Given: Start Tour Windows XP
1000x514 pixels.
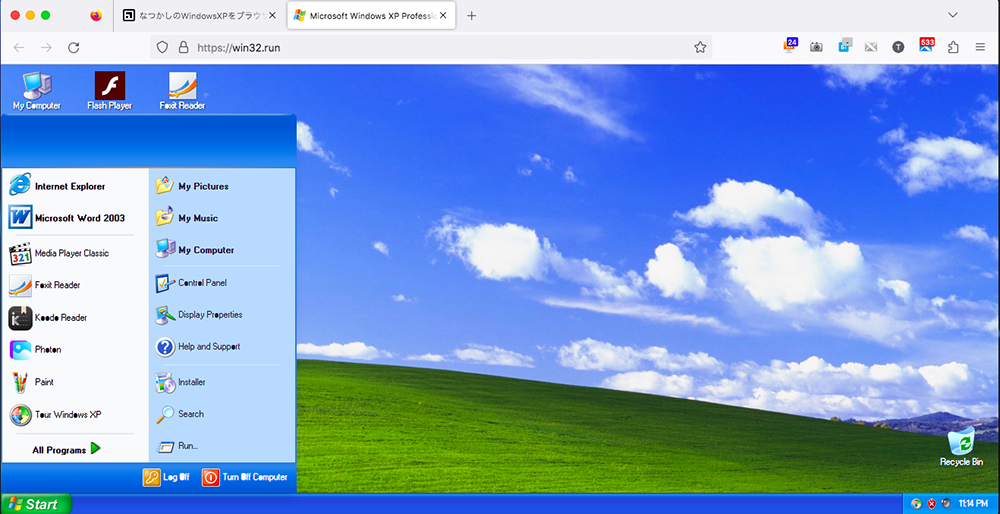Looking at the screenshot, I should 75,415.
